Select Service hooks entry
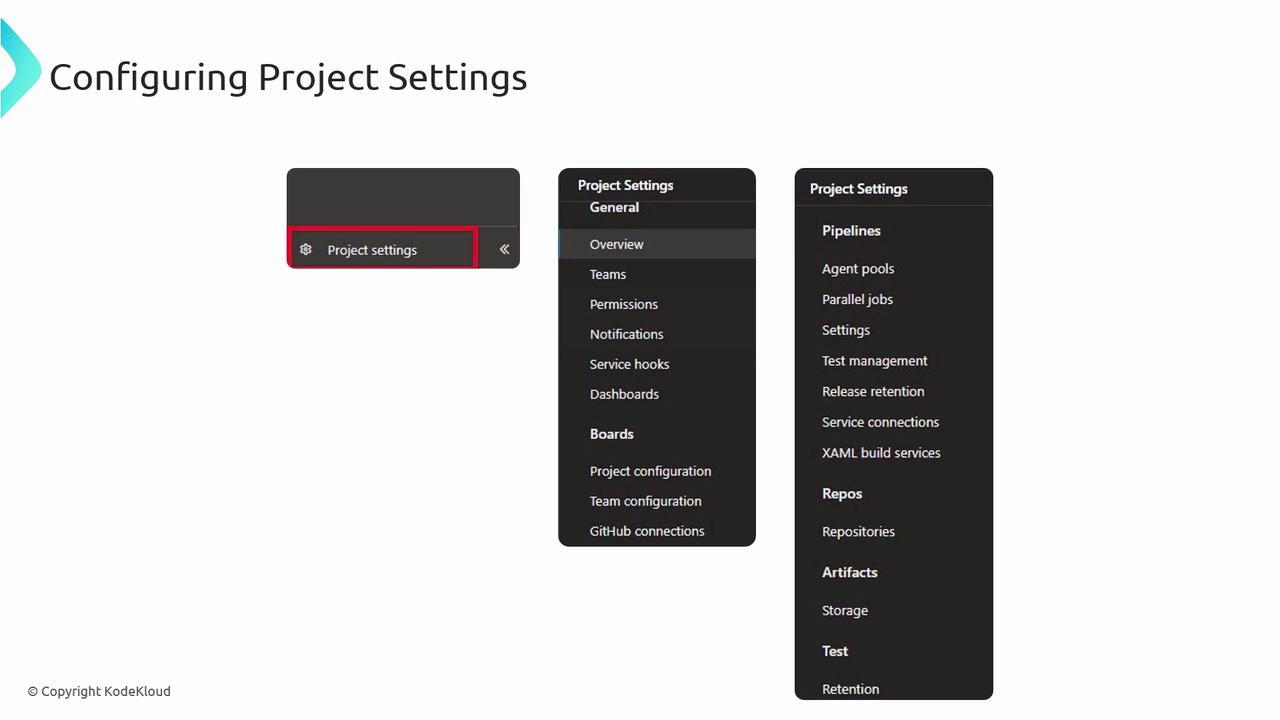Screen dimensions: 1280x720 pyautogui.click(x=629, y=364)
